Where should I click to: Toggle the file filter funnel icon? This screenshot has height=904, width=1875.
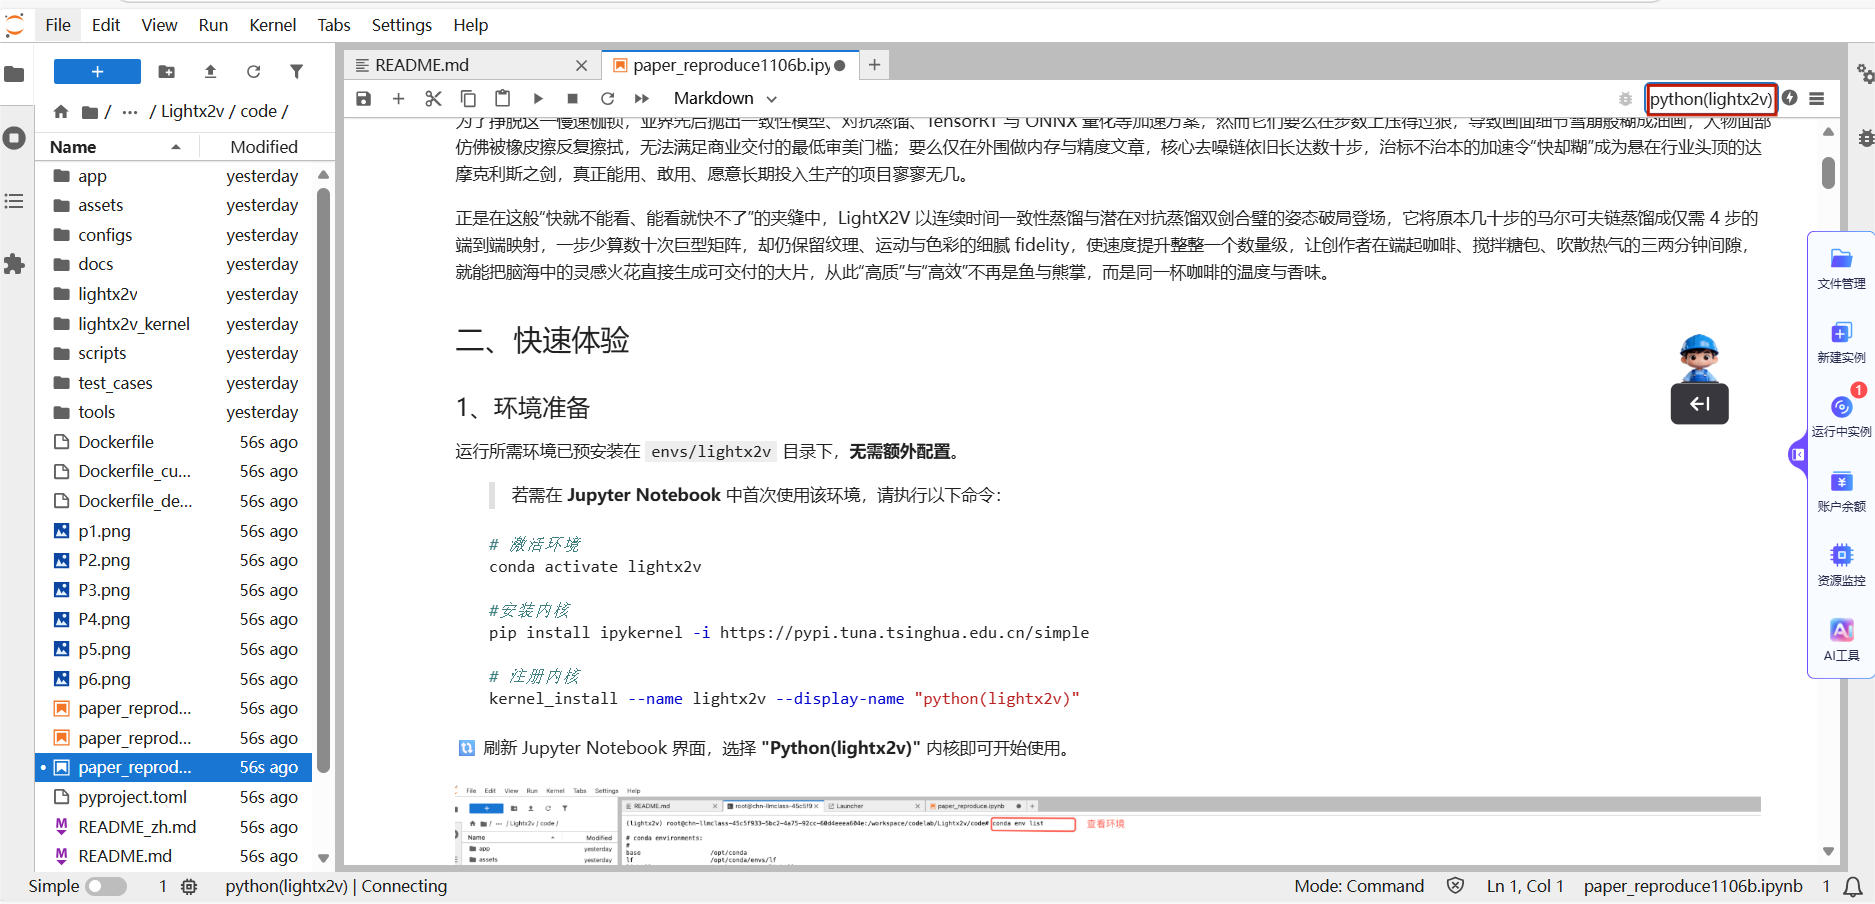(x=296, y=71)
